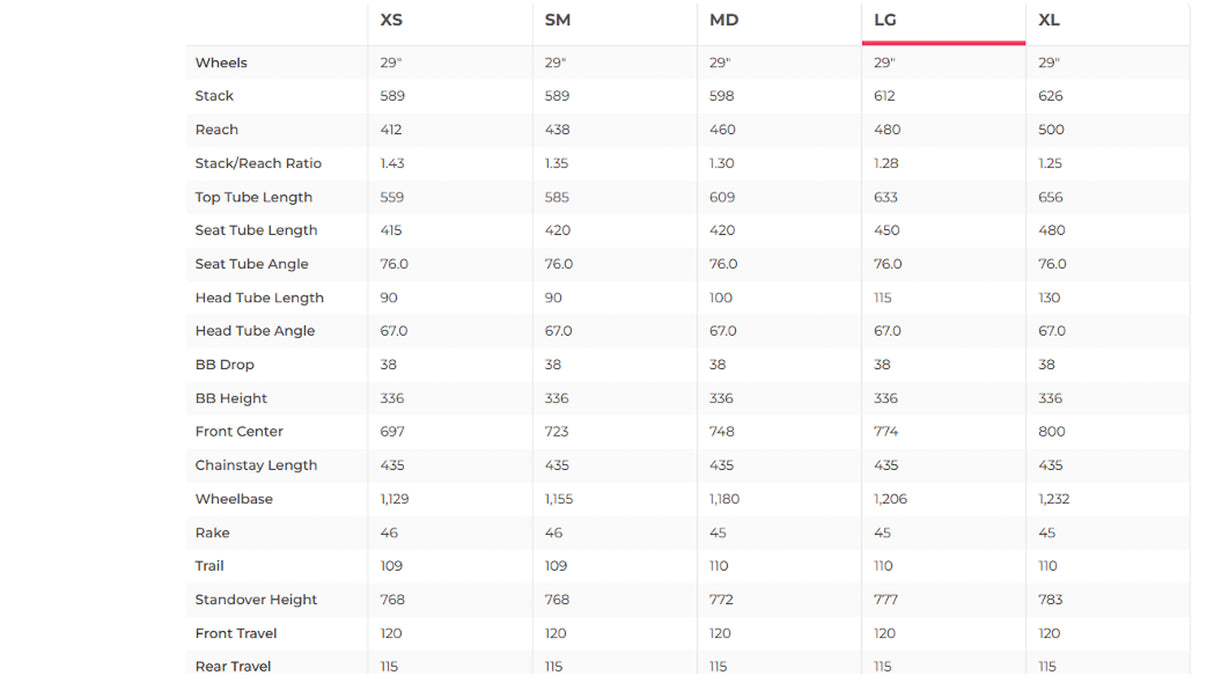Click the Standover Height row label

point(256,600)
